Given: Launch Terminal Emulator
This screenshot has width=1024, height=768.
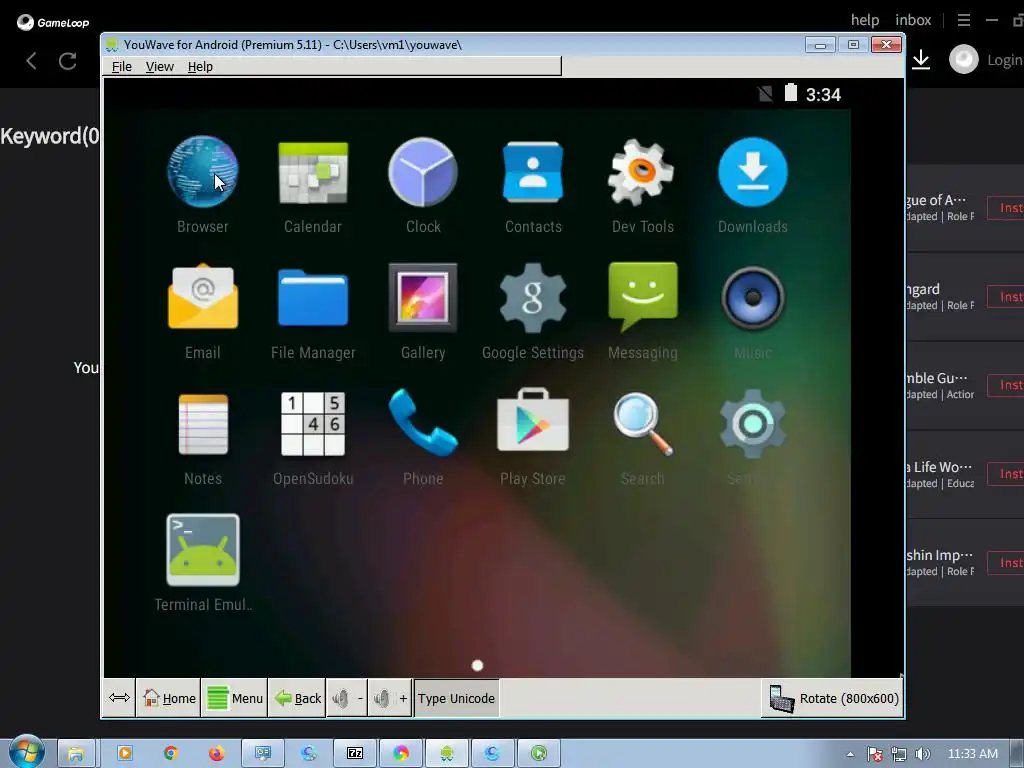Looking at the screenshot, I should click(x=203, y=550).
